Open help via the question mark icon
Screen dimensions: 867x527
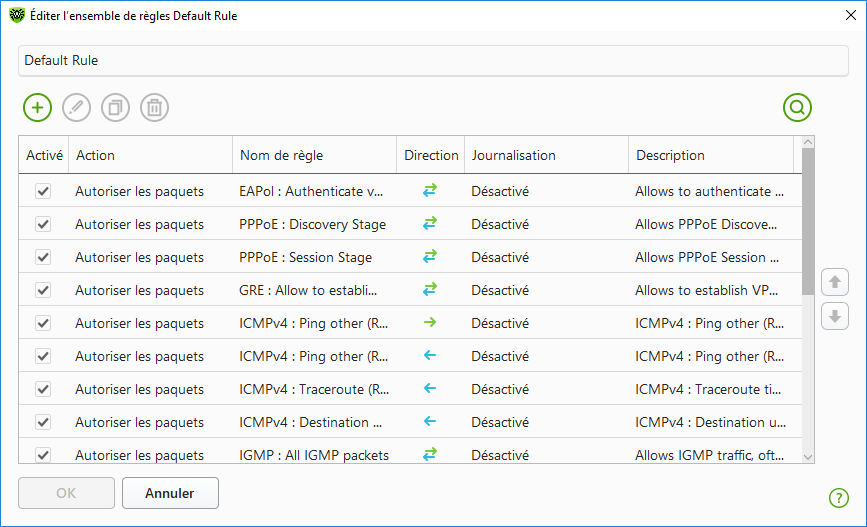[838, 497]
